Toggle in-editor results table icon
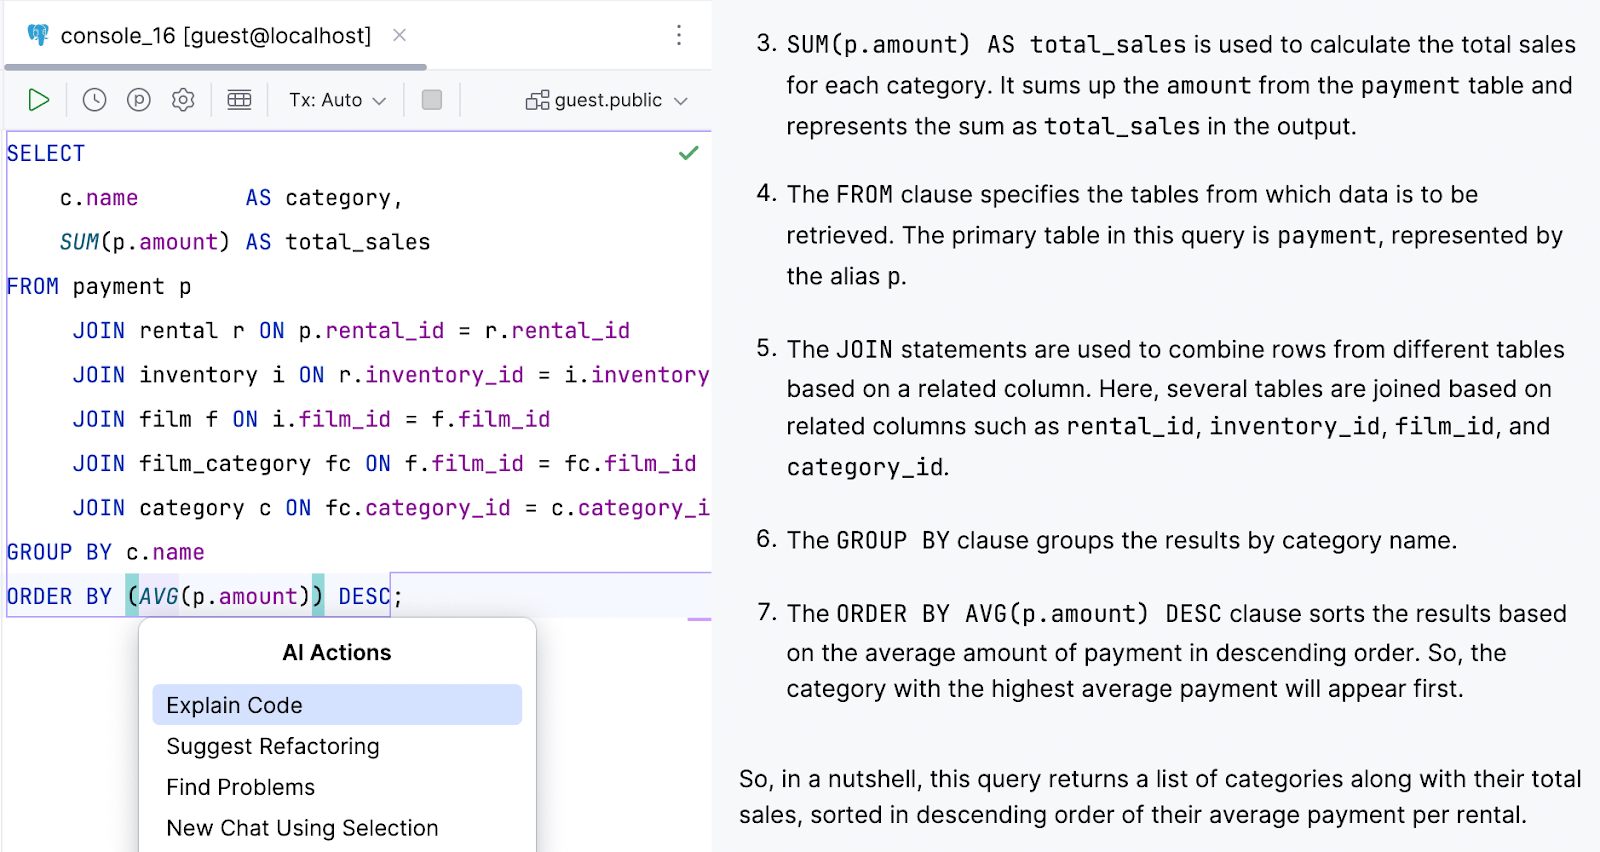 pyautogui.click(x=239, y=100)
